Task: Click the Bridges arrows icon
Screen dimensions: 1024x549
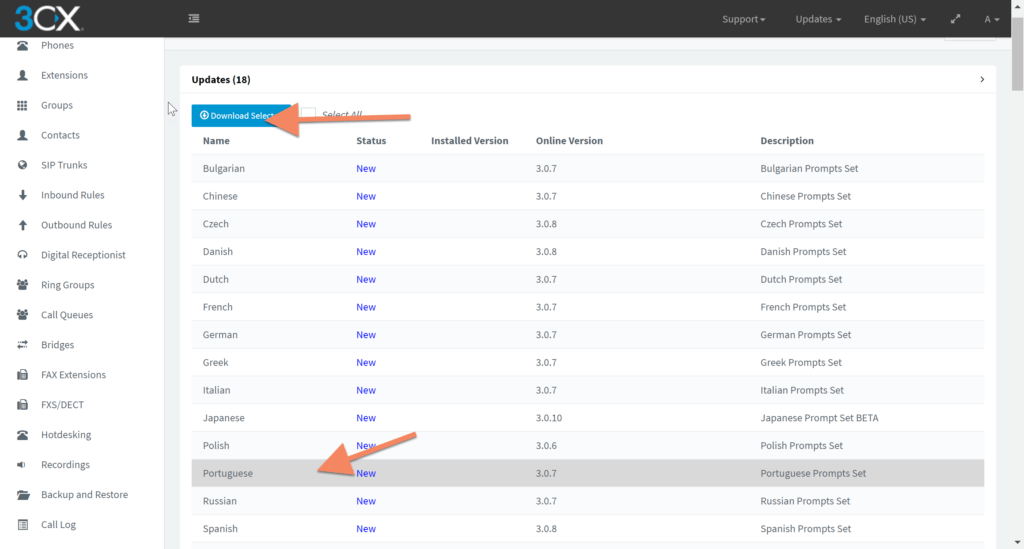Action: pos(22,345)
